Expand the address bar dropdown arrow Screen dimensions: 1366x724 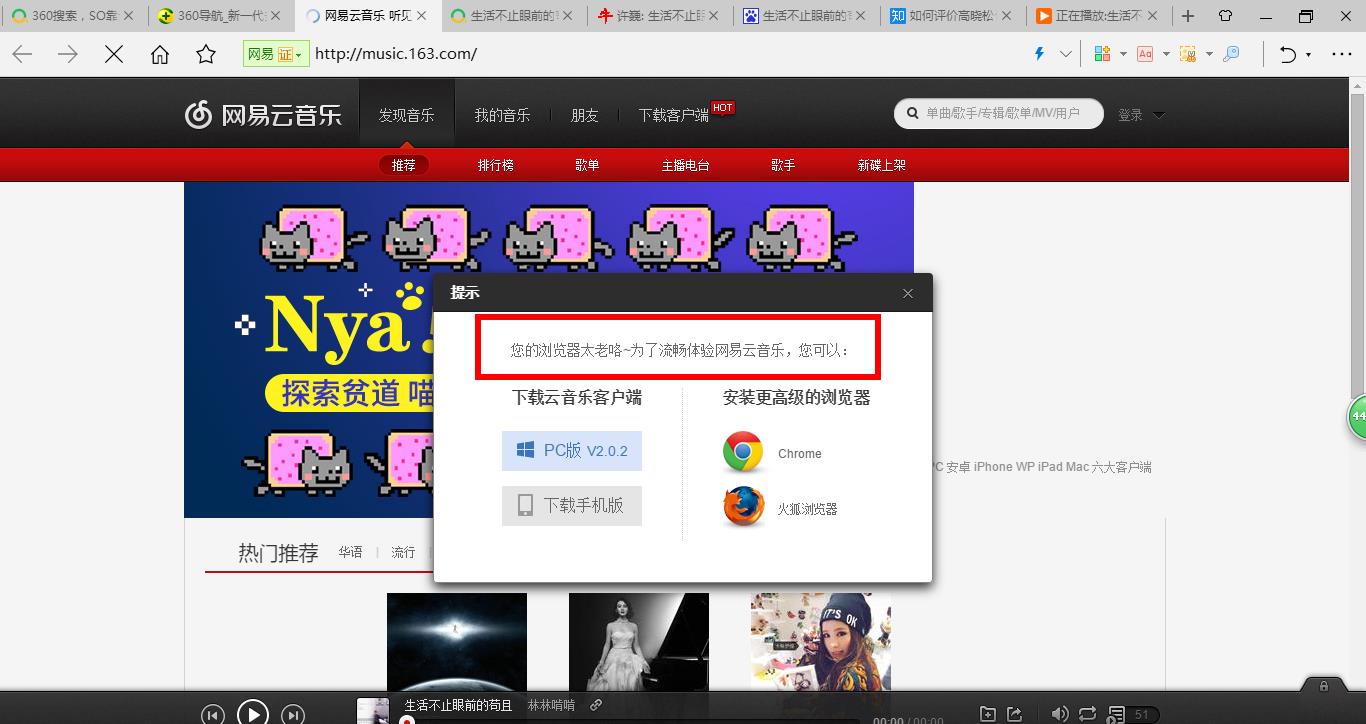pyautogui.click(x=1065, y=54)
